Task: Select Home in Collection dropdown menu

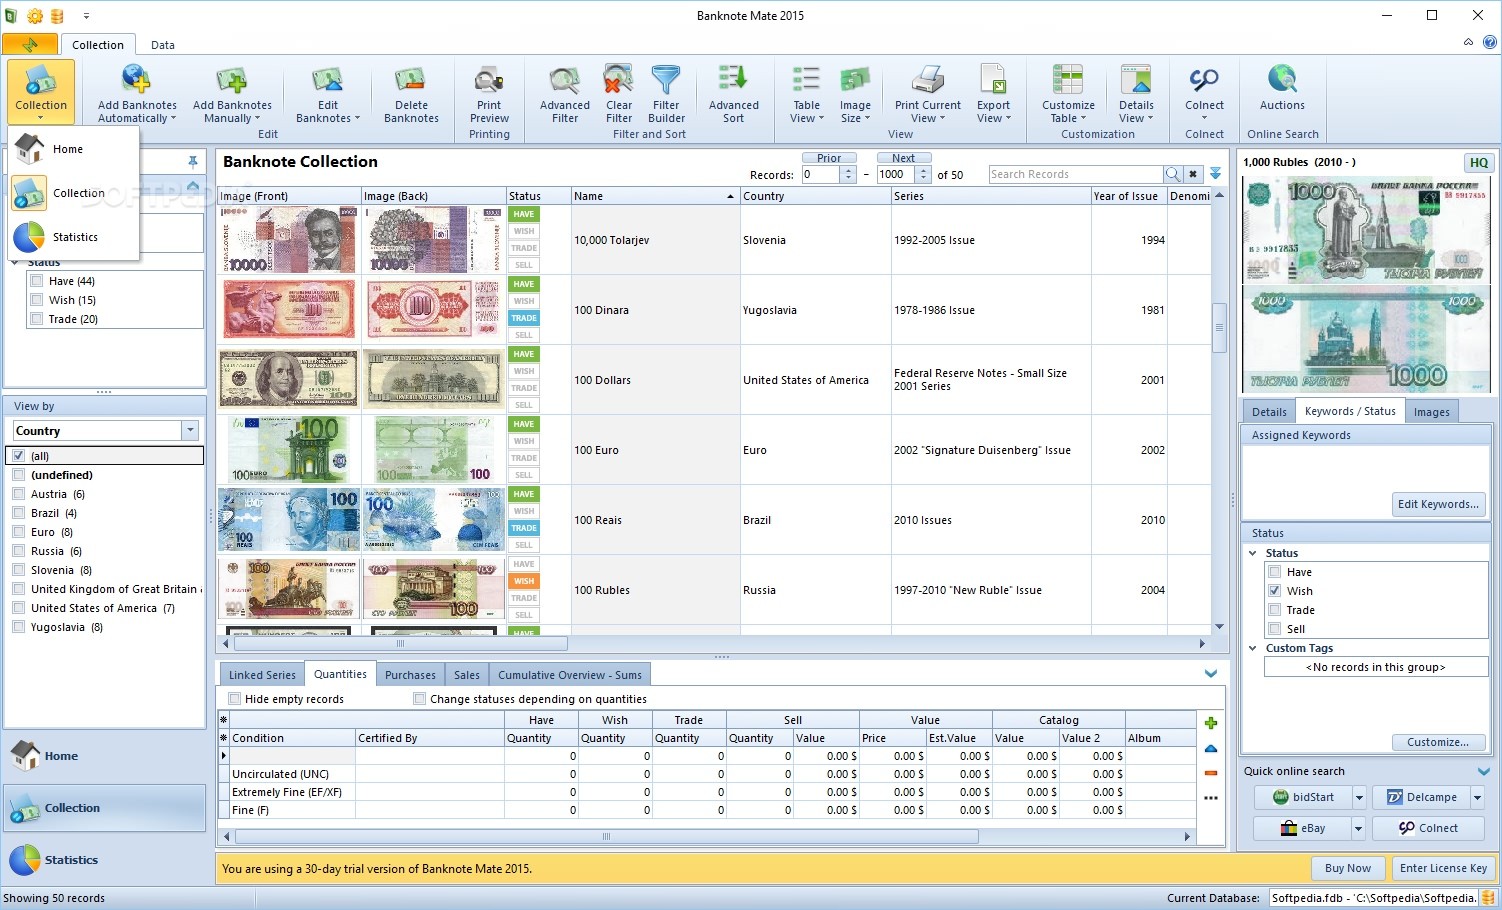Action: click(x=73, y=149)
